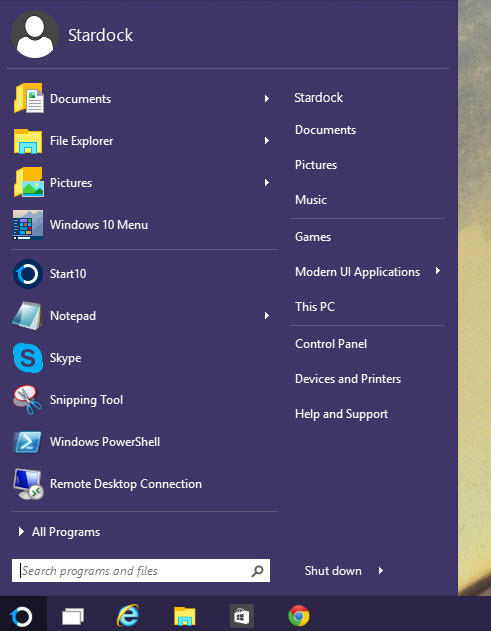Open Control Panel
491x631 pixels.
tap(331, 344)
